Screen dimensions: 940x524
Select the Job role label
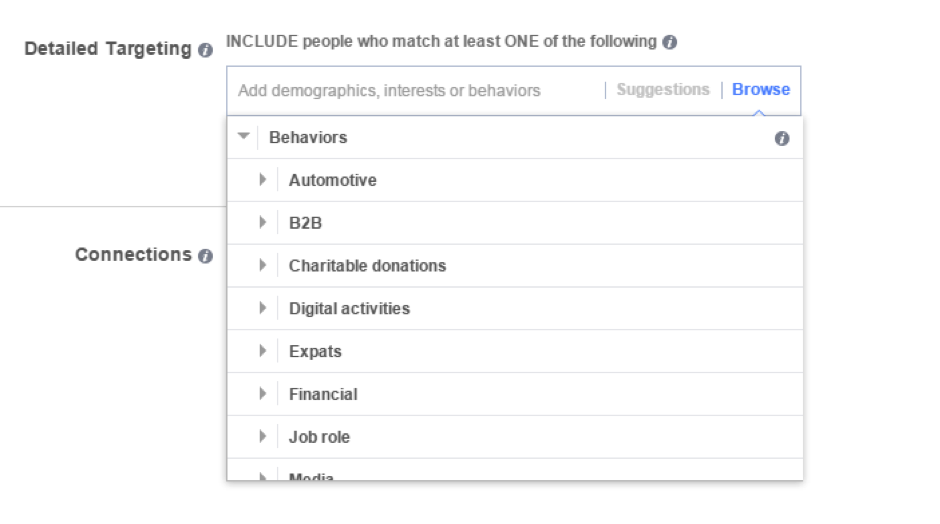click(x=319, y=437)
